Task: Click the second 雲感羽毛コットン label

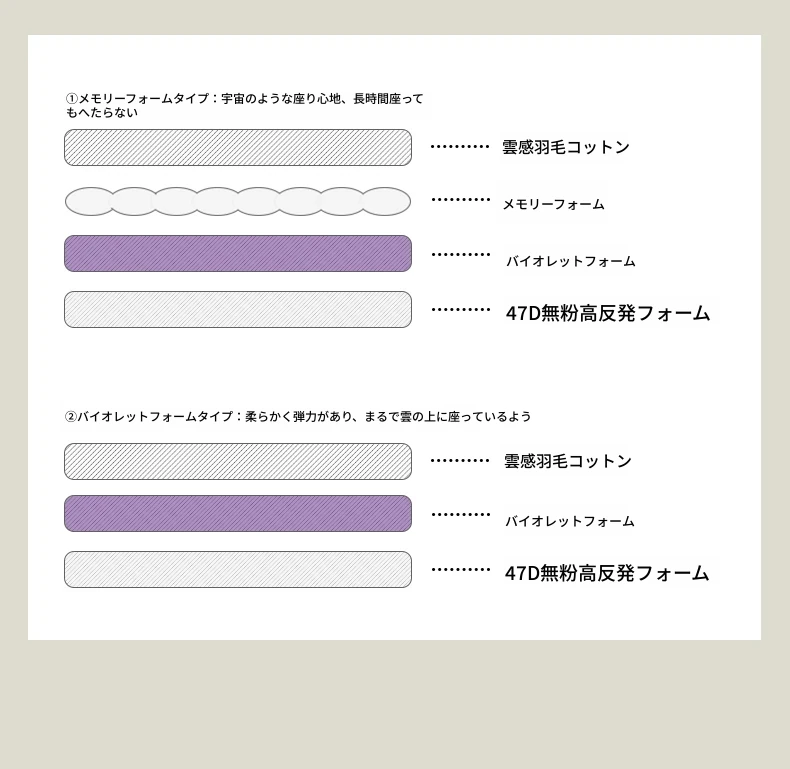Action: [x=567, y=461]
